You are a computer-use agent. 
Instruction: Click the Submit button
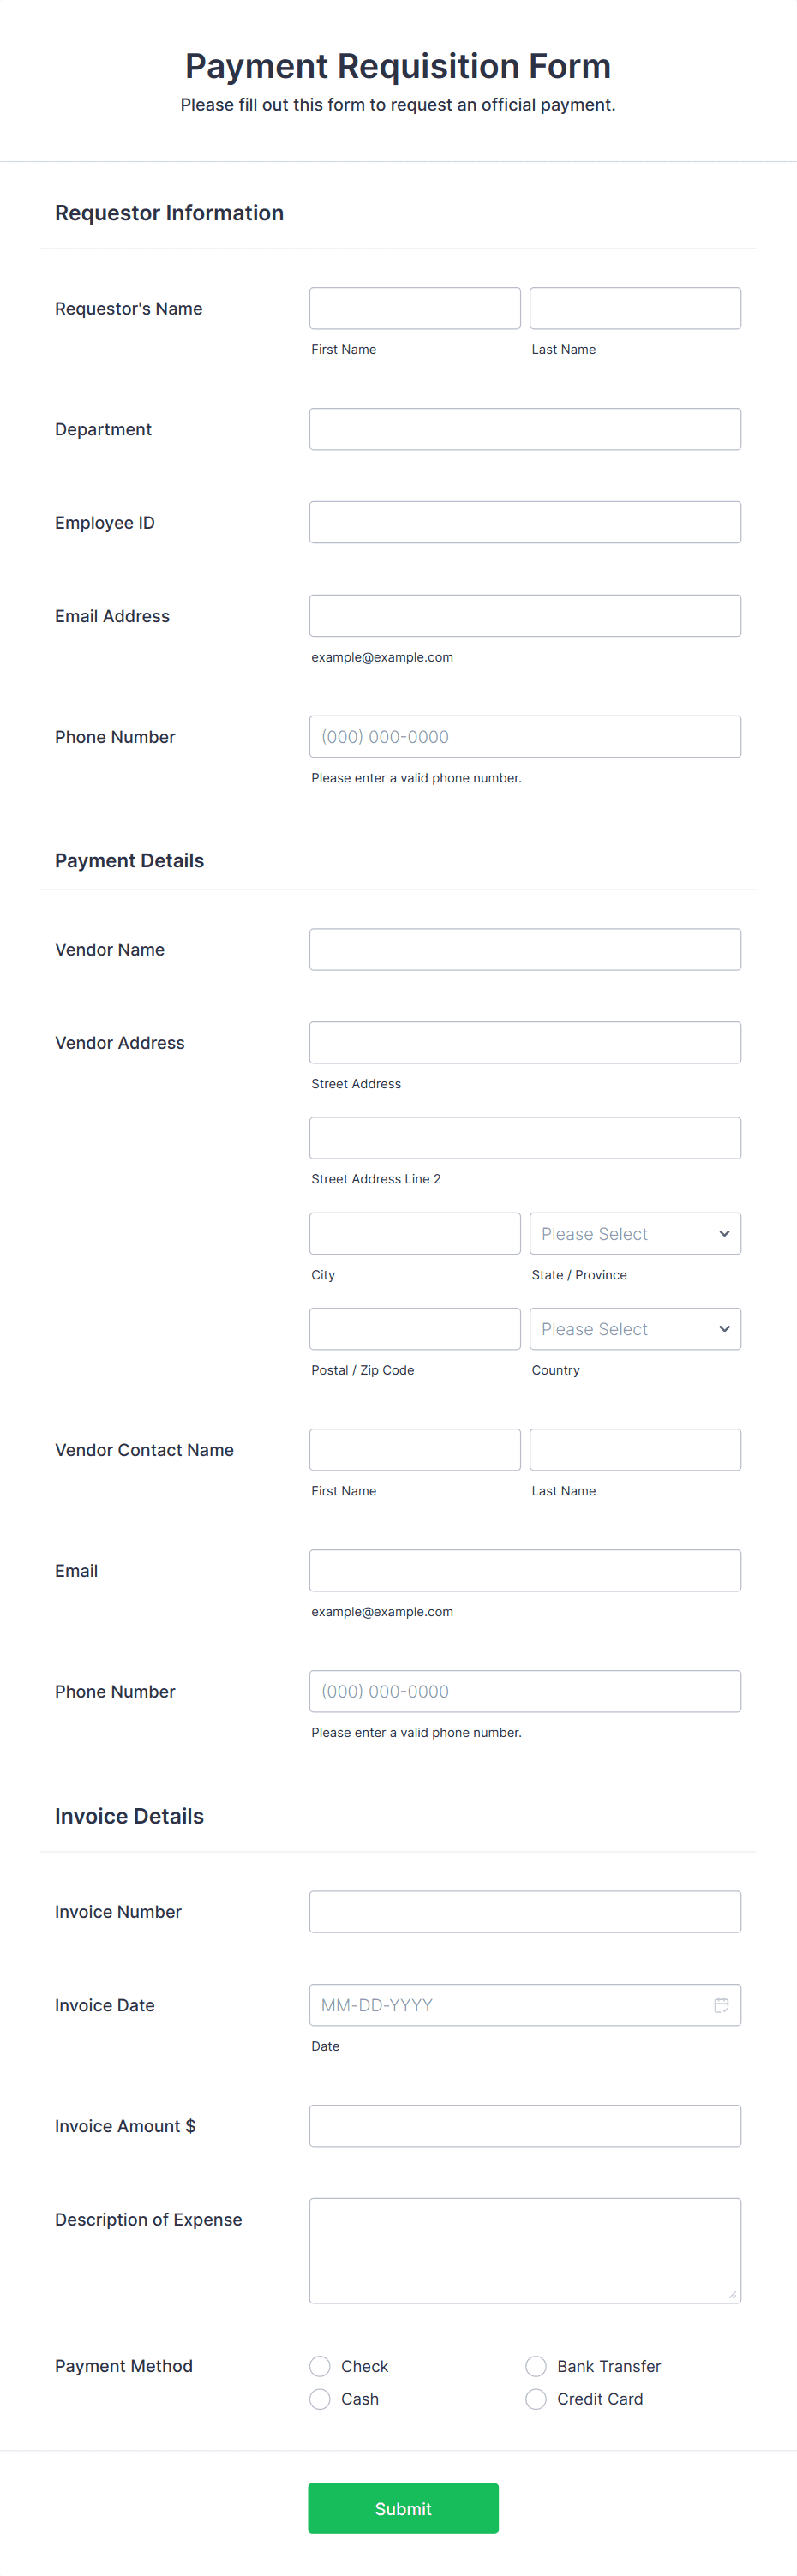click(403, 2508)
